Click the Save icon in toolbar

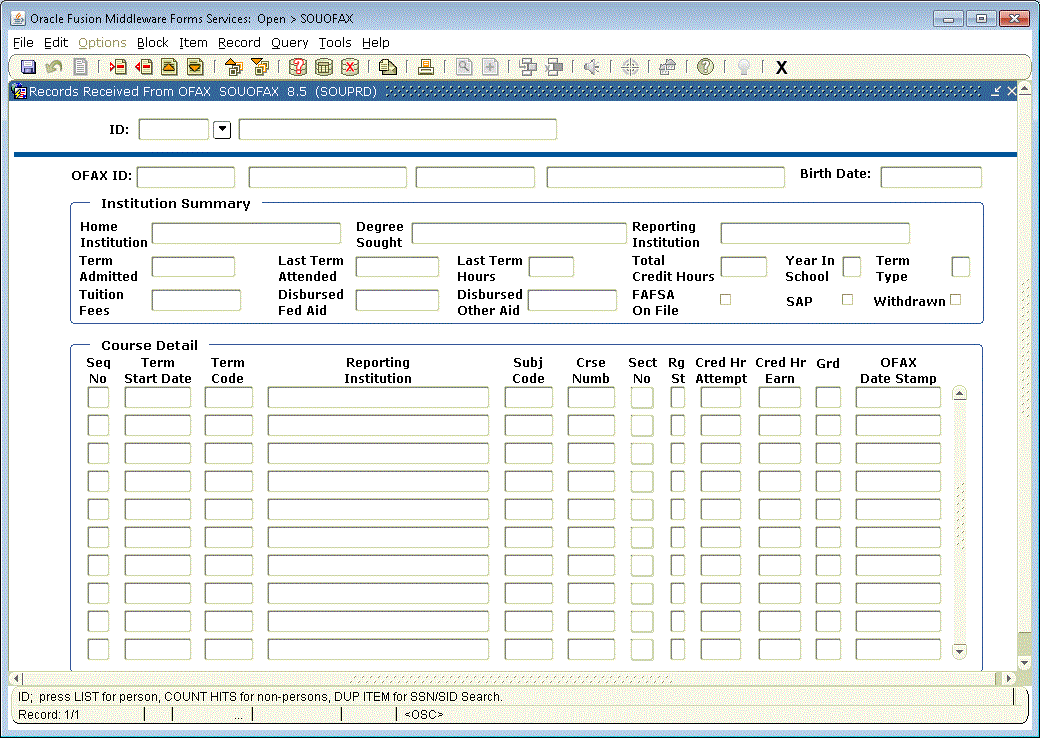28,67
